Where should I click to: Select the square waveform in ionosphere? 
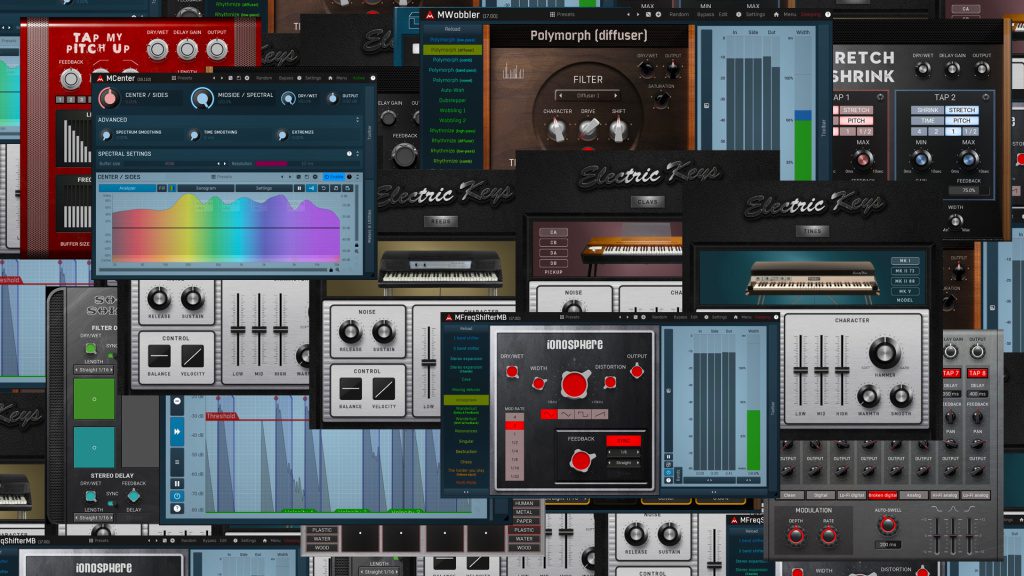pos(583,414)
